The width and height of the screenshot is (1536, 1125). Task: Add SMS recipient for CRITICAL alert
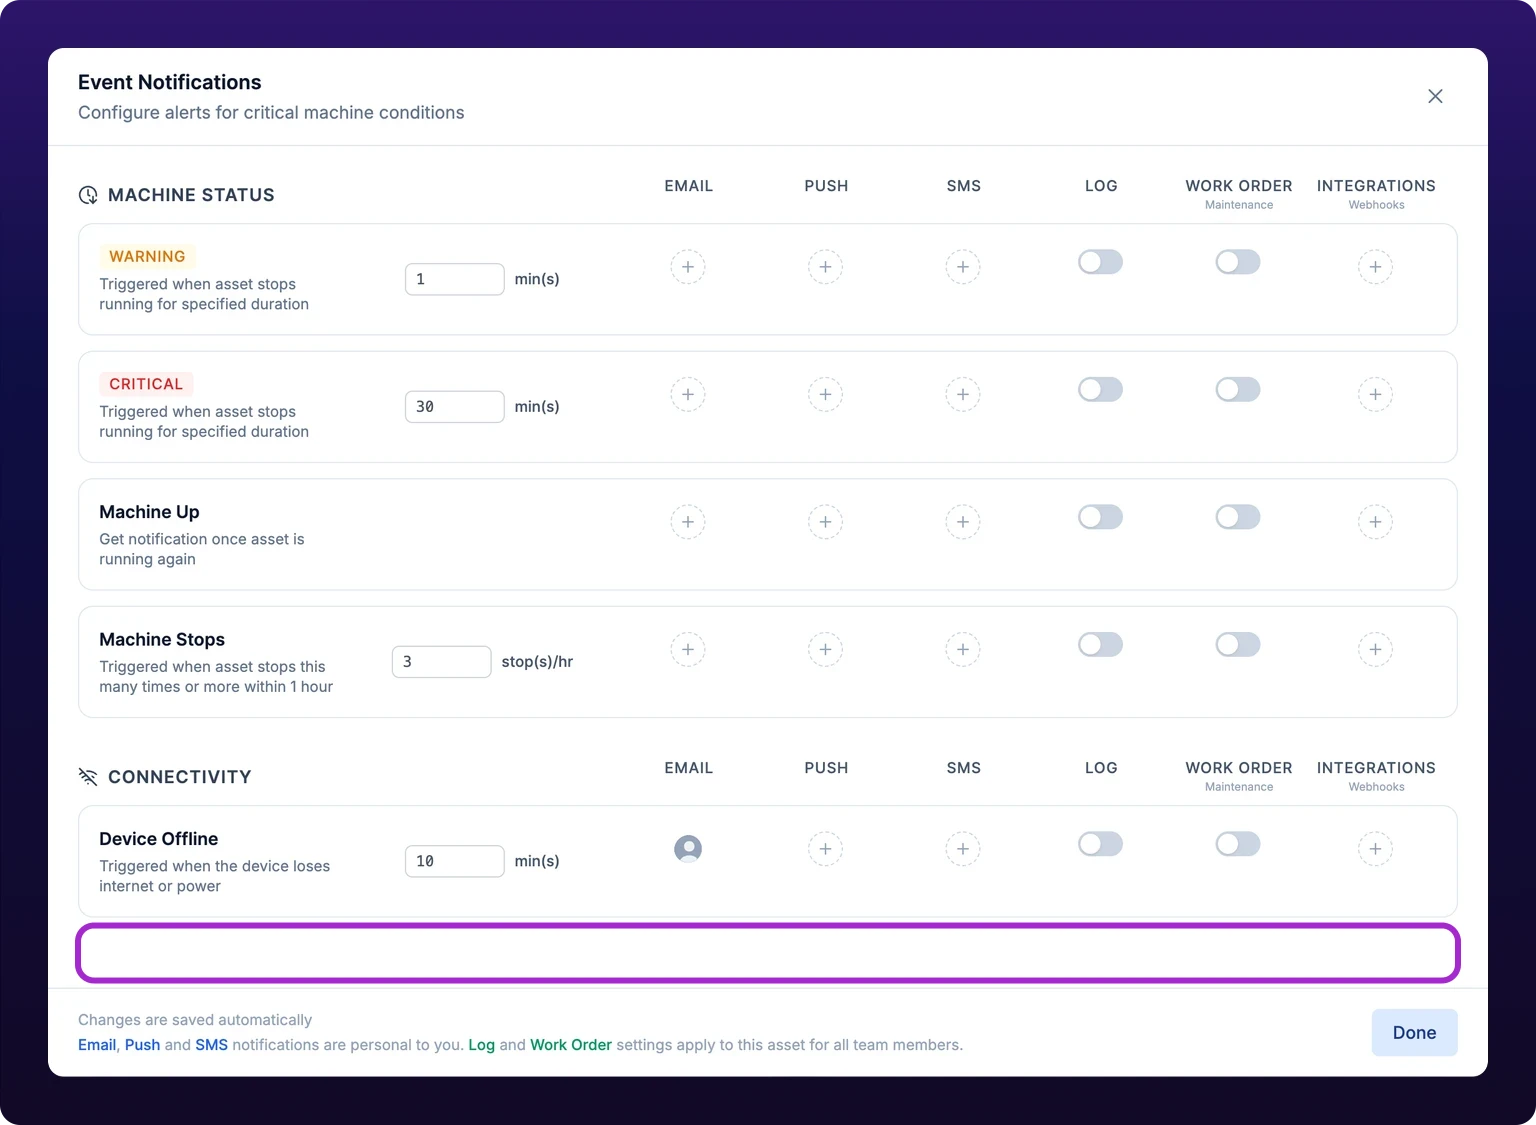coord(963,394)
